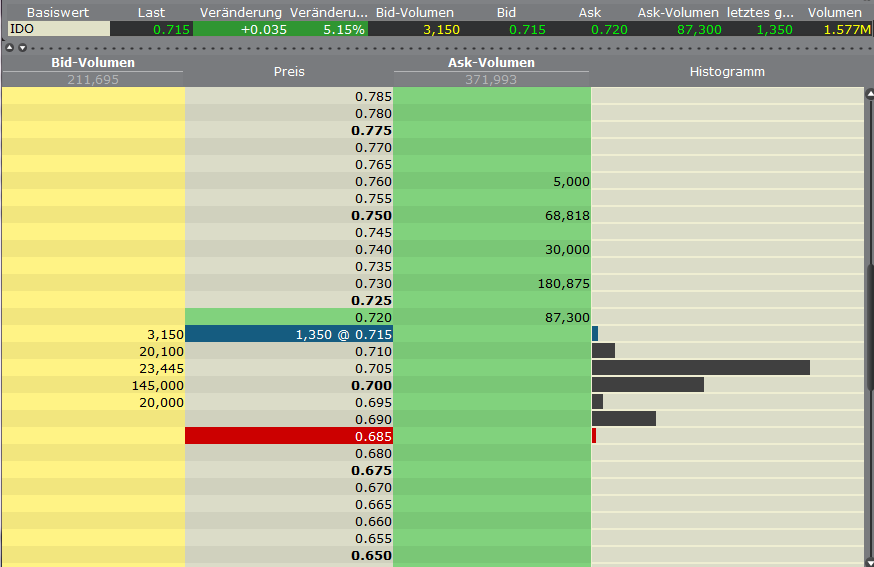Click the histogram bar at 0.700
Viewport: 874px width, 567px height.
coord(648,385)
